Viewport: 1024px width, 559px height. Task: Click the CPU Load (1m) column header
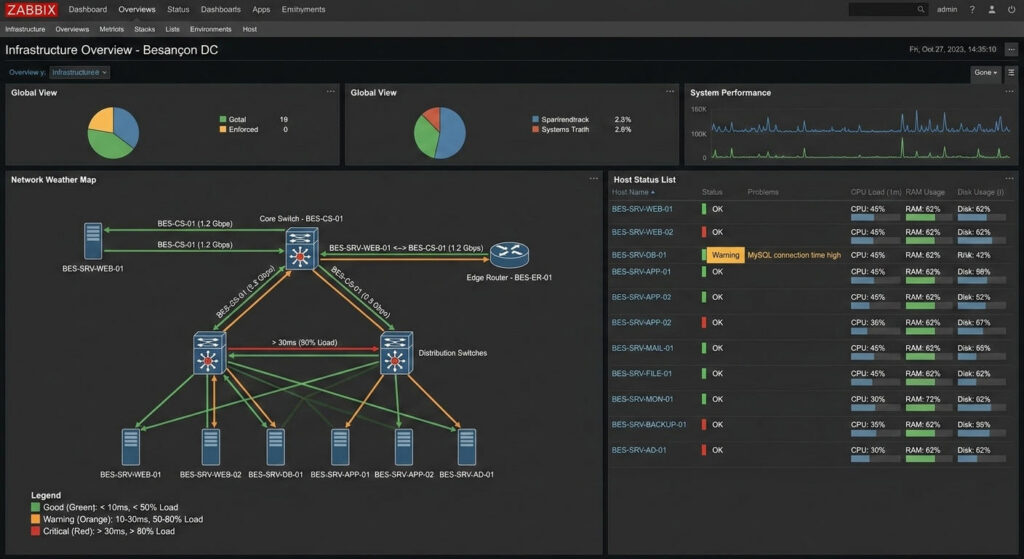coord(876,192)
